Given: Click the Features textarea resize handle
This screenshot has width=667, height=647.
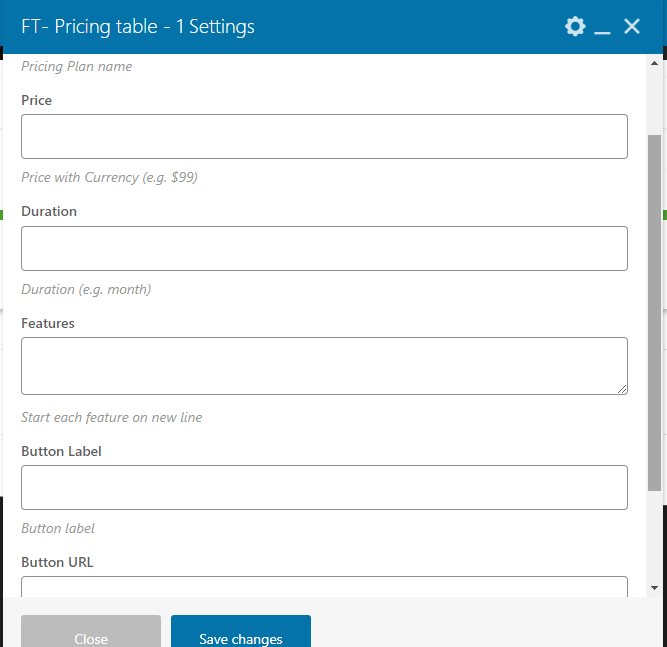Looking at the screenshot, I should point(622,389).
